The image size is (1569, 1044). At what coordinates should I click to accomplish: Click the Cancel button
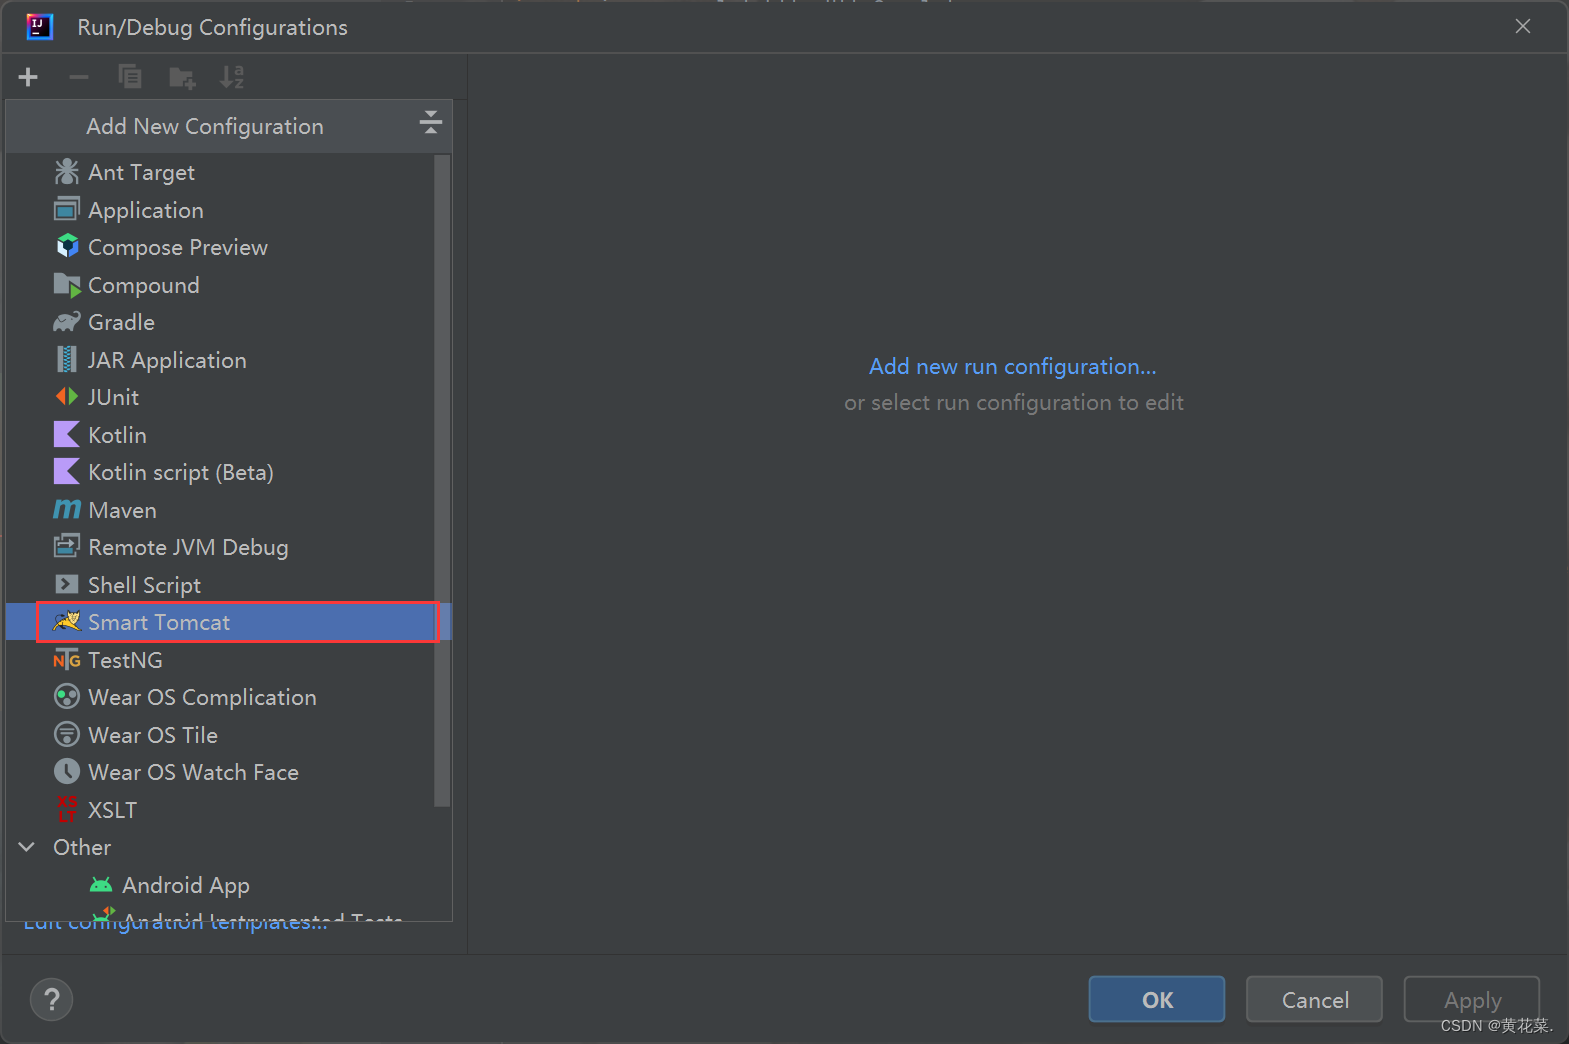point(1315,999)
